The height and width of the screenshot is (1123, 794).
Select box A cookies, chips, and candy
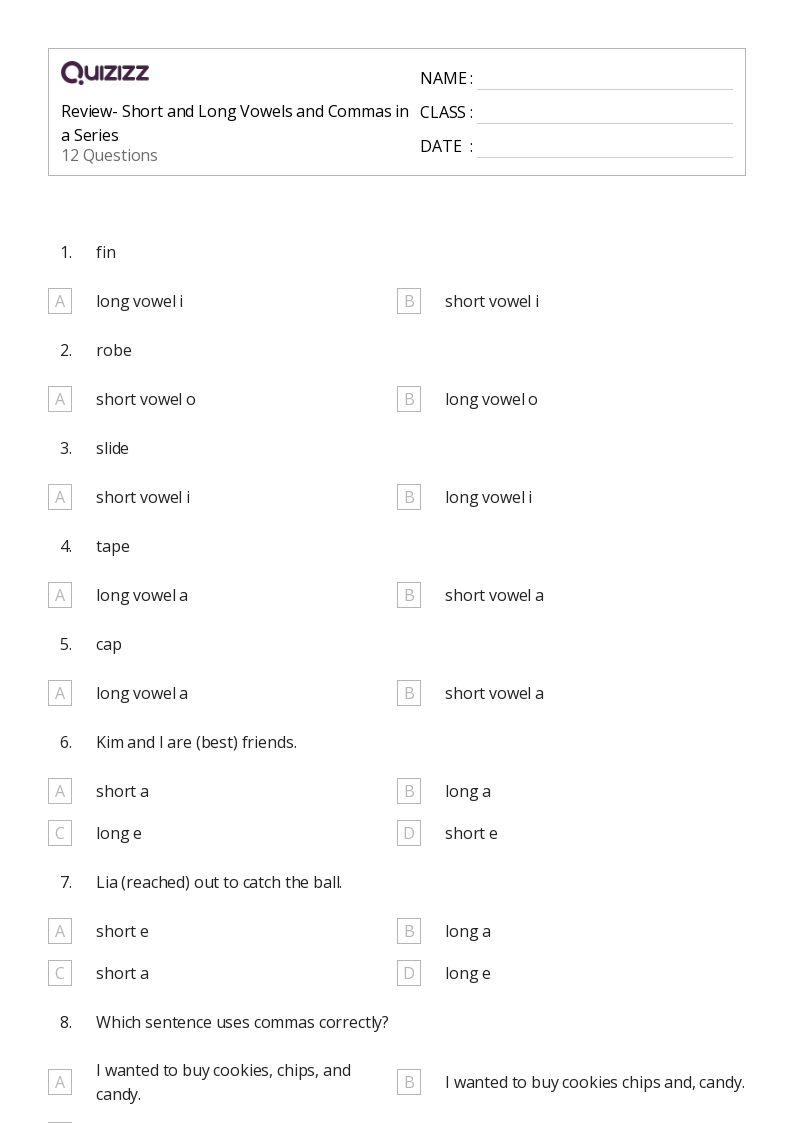click(60, 1082)
